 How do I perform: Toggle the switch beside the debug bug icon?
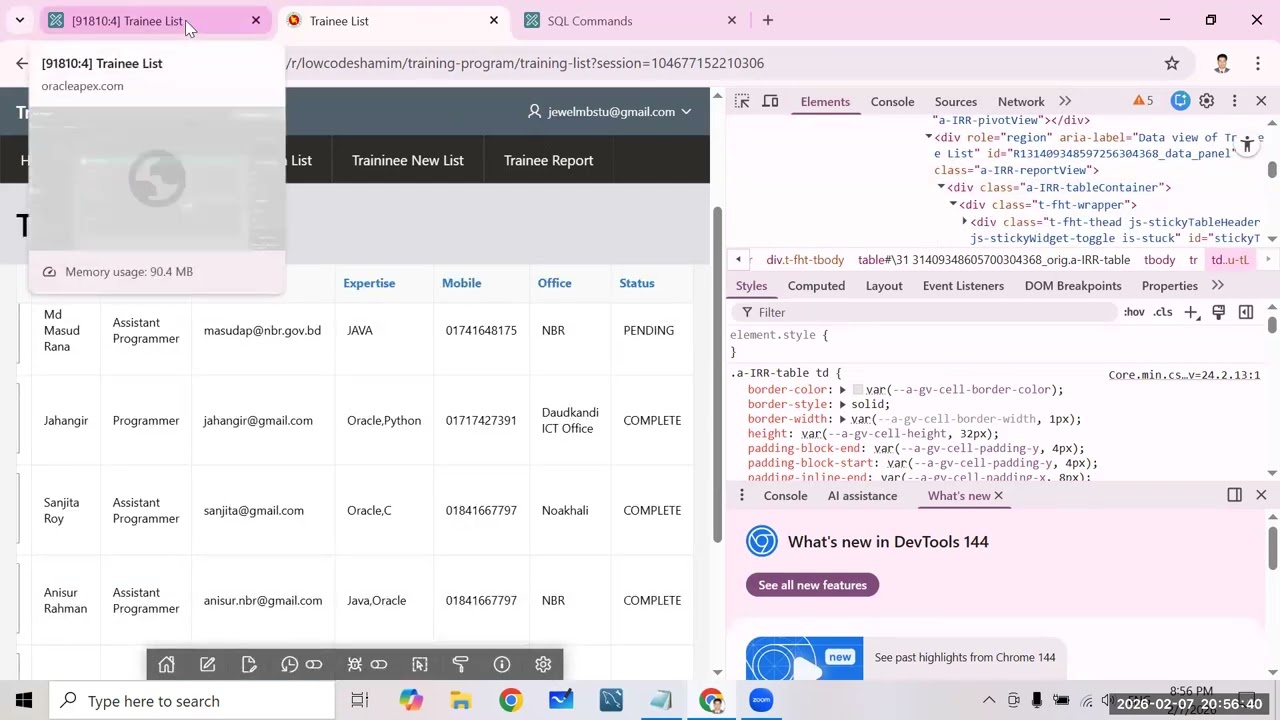click(x=379, y=665)
